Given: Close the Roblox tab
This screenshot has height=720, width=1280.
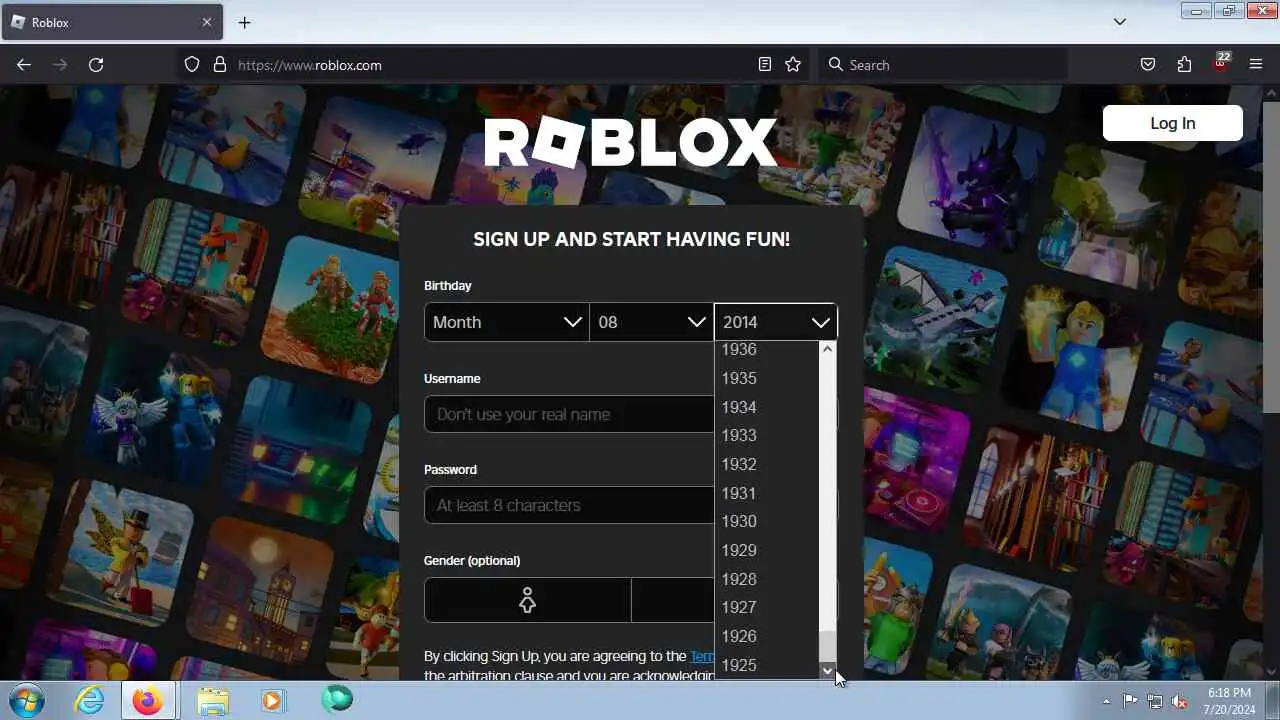Looking at the screenshot, I should pos(207,22).
